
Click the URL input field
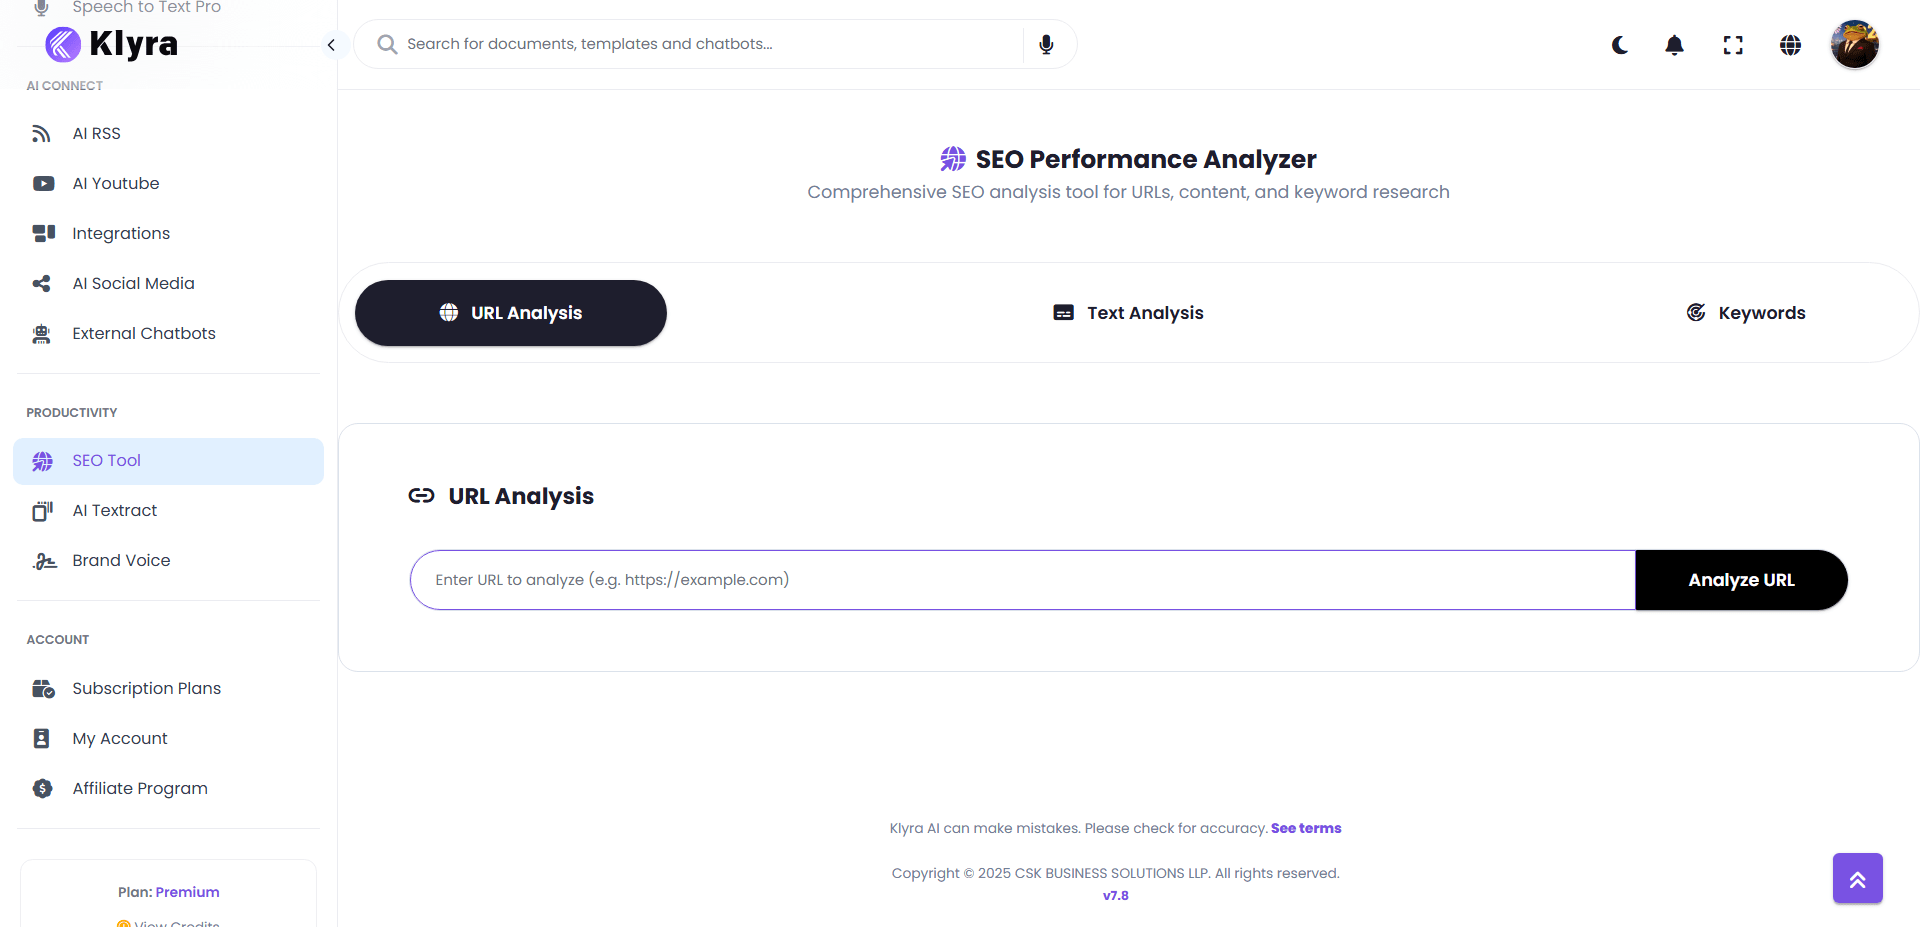click(x=1000, y=579)
